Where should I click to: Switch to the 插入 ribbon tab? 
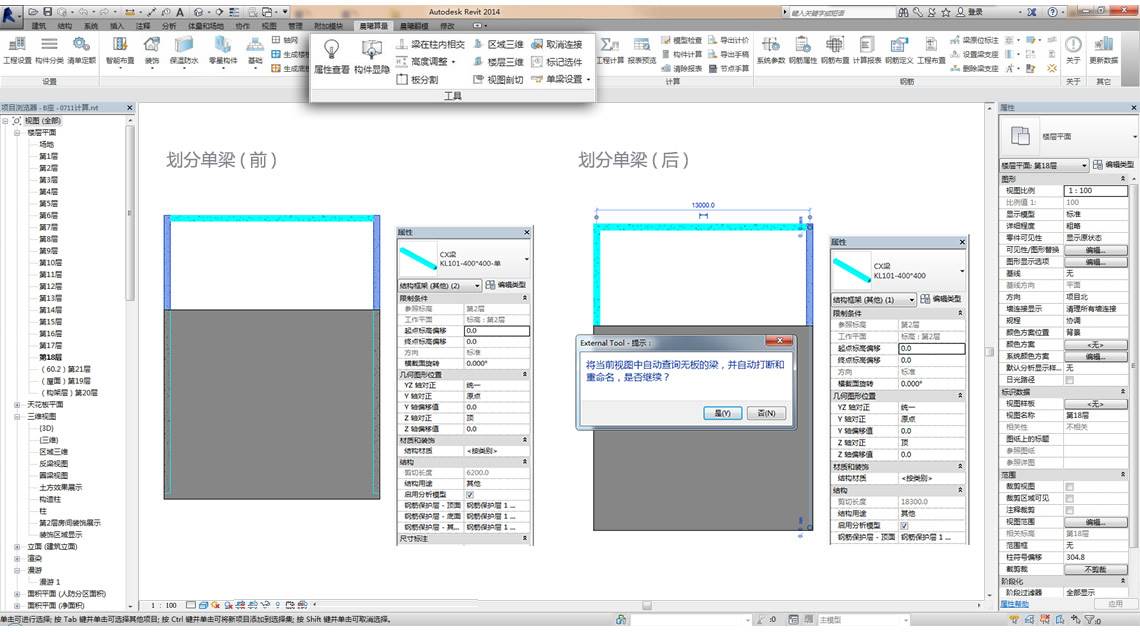116,25
